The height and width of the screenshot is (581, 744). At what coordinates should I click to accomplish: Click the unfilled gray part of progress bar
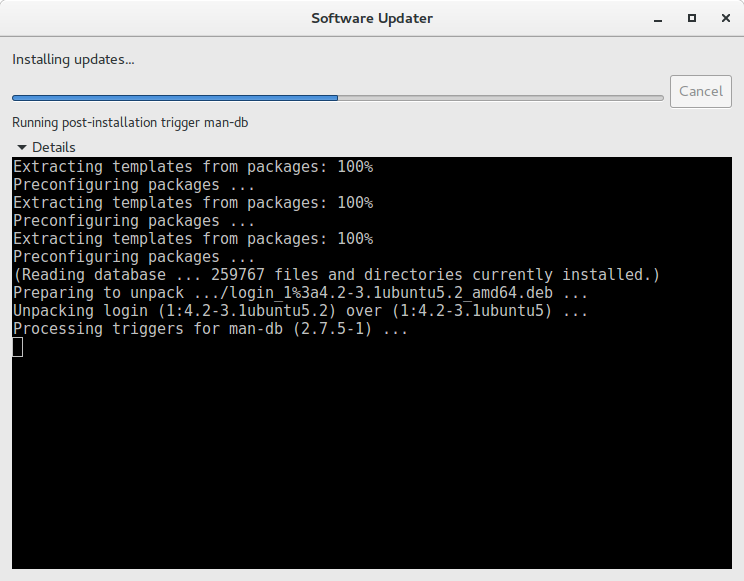[x=500, y=98]
